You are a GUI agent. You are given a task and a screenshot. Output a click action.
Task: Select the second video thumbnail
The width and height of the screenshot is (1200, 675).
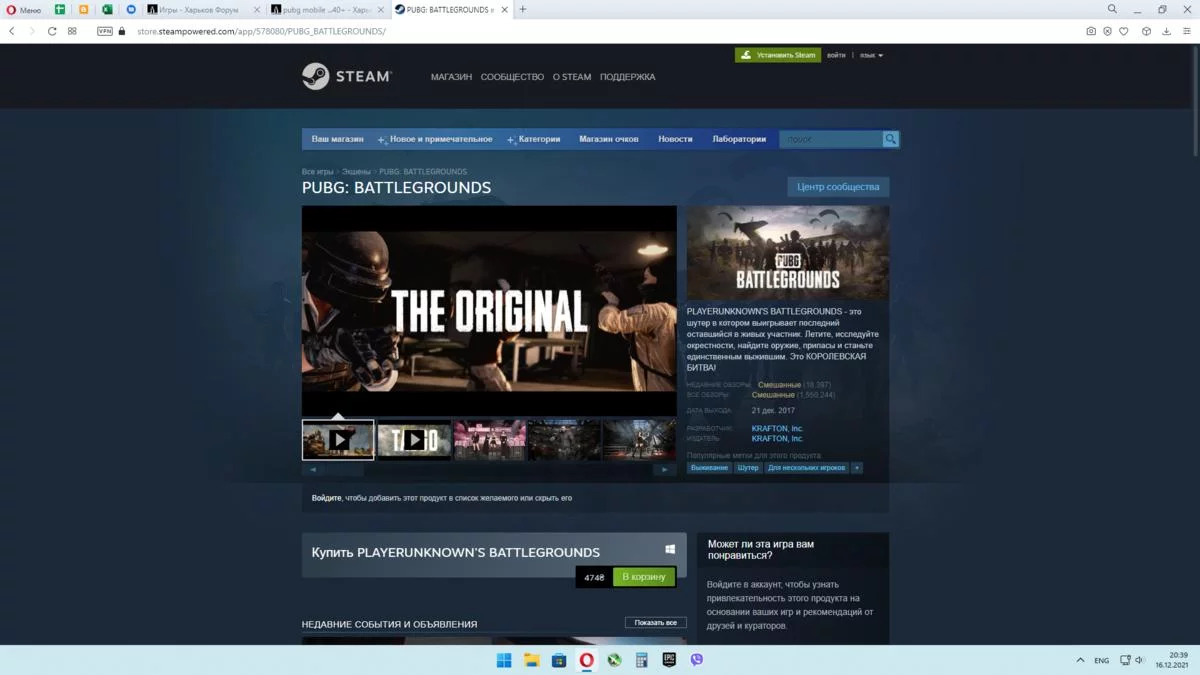point(414,440)
